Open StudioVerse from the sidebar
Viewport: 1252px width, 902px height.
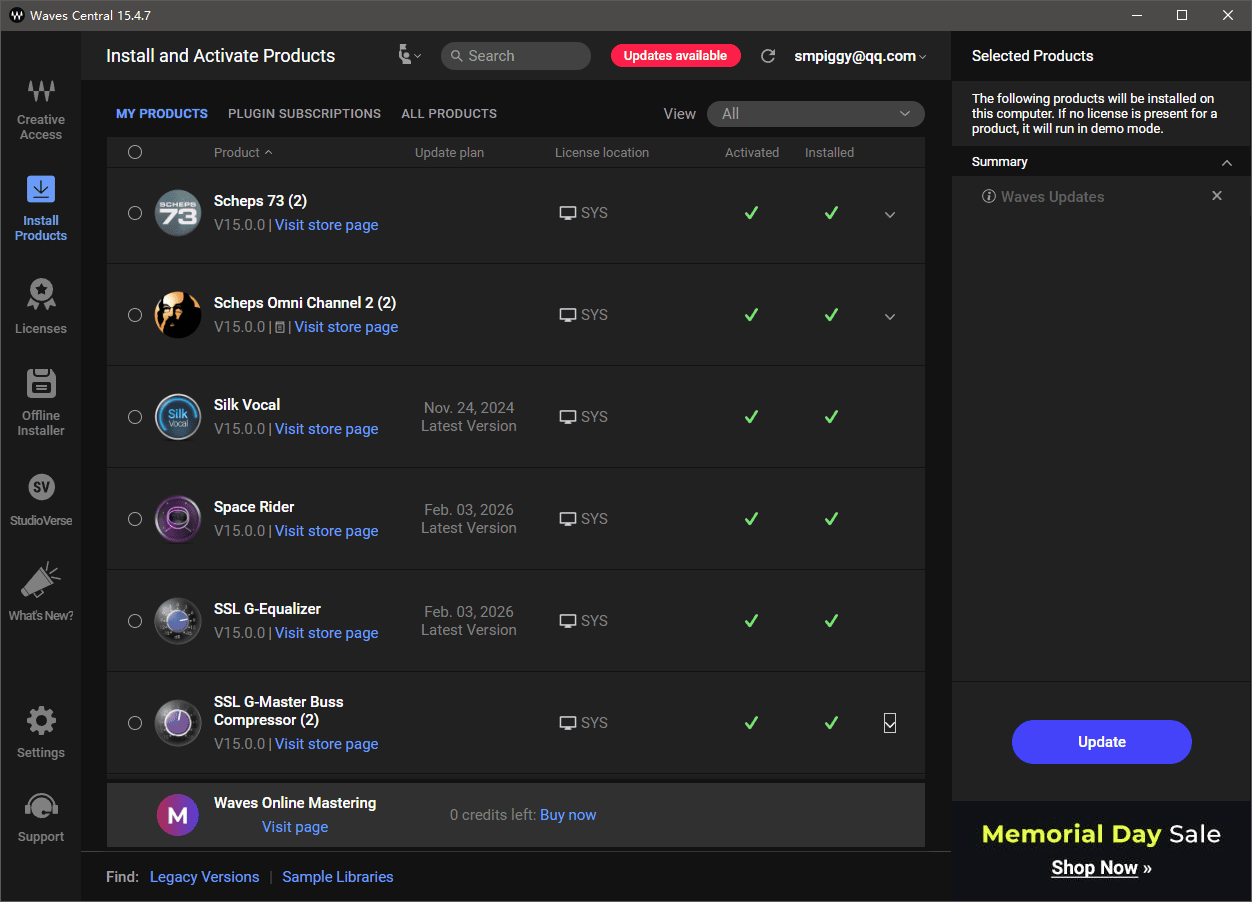[x=41, y=500]
